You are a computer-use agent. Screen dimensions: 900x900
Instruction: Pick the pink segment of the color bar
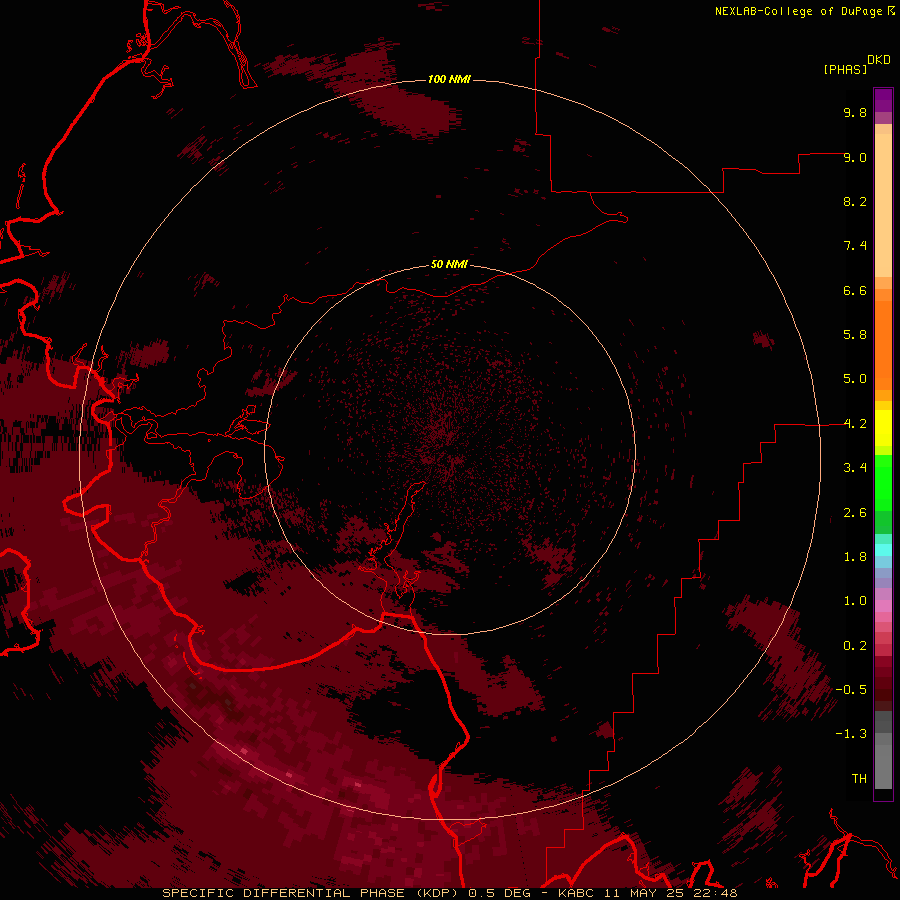pos(883,606)
